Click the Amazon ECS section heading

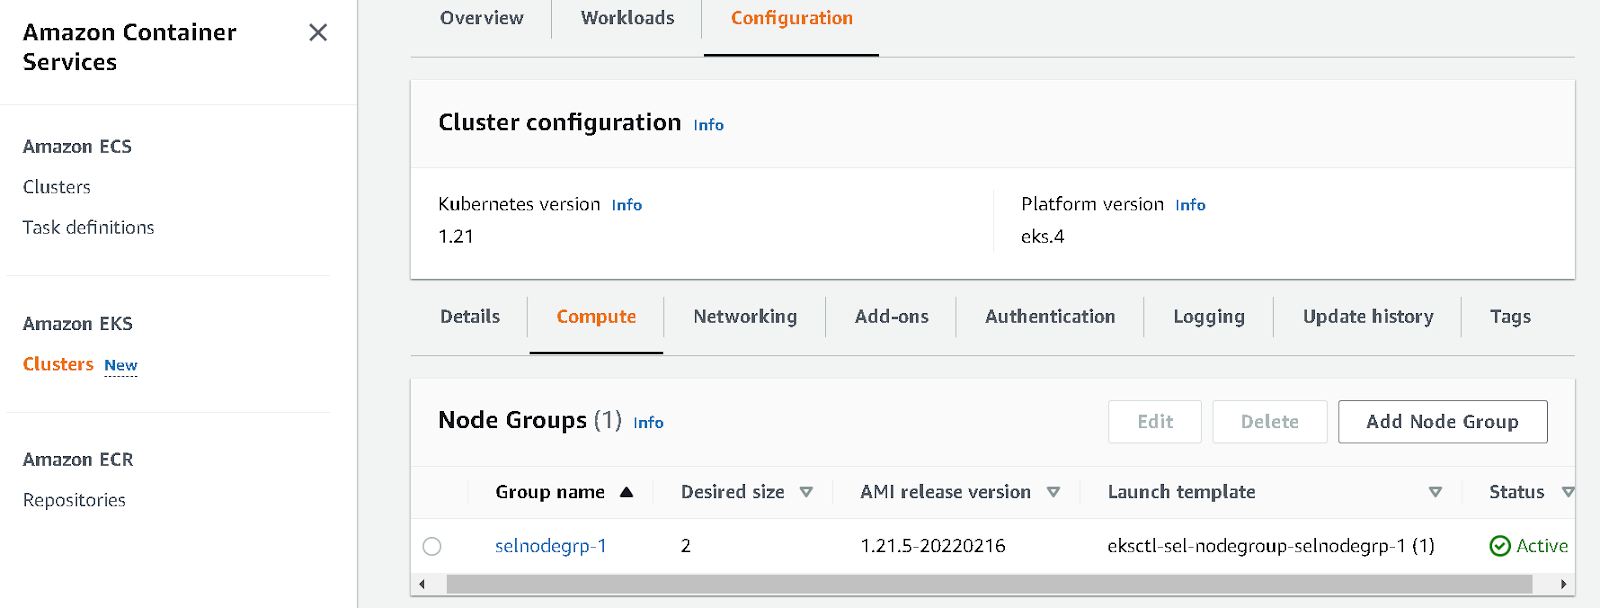point(77,147)
